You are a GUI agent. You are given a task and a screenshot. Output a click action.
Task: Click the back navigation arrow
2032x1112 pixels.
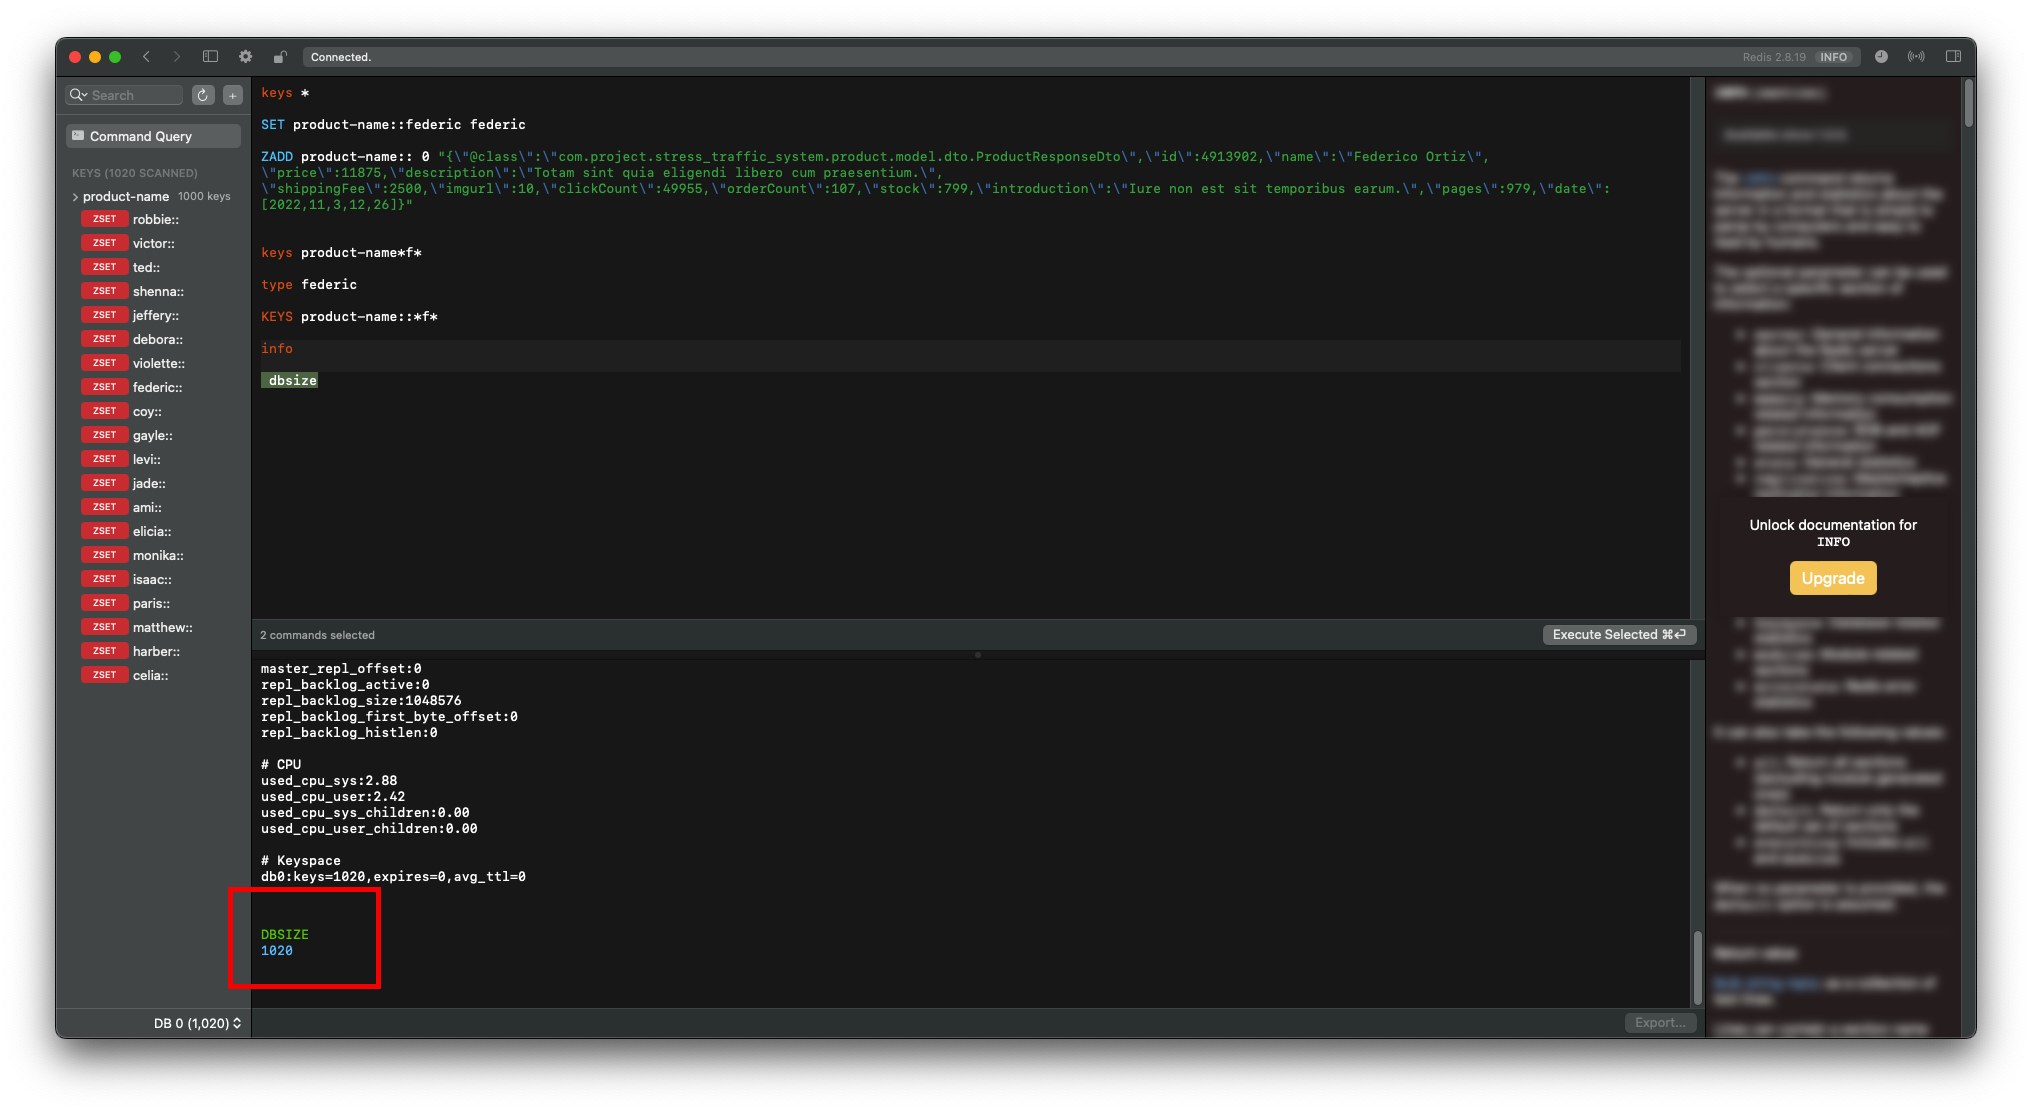pos(147,57)
